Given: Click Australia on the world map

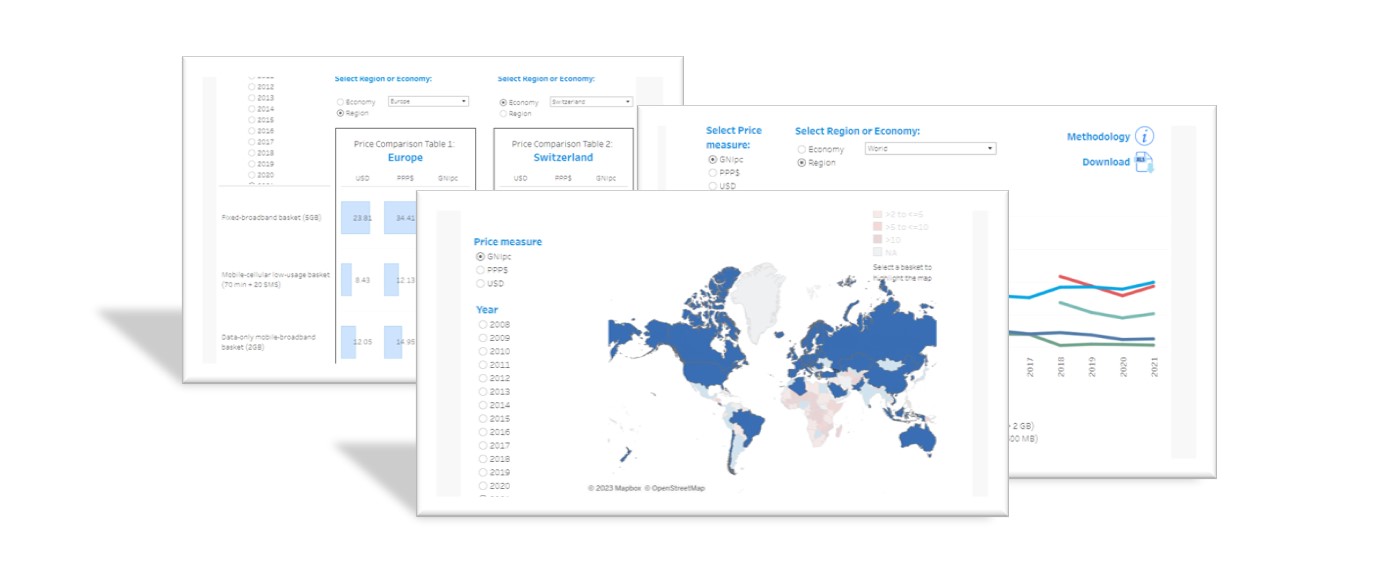Looking at the screenshot, I should (917, 436).
